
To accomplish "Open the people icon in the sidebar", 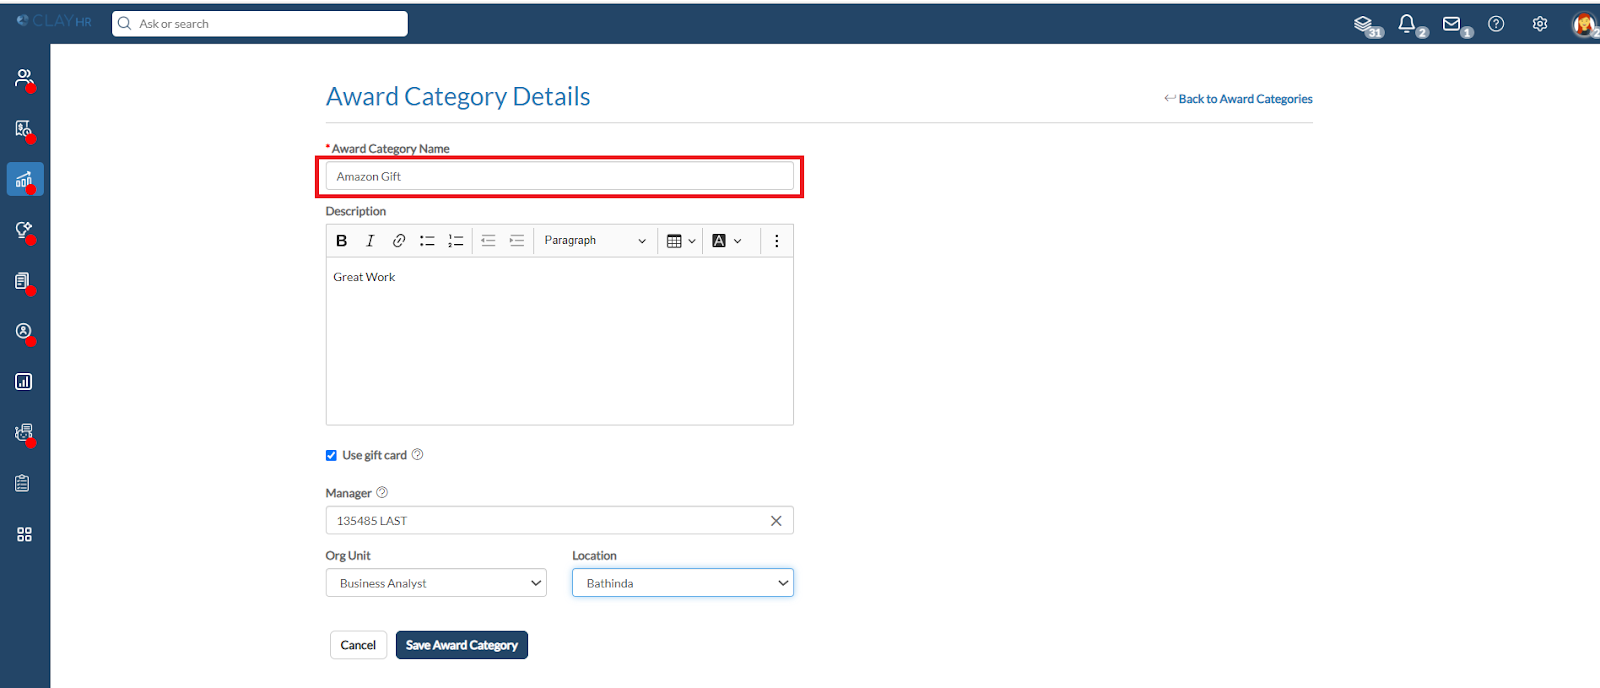I will (x=24, y=78).
